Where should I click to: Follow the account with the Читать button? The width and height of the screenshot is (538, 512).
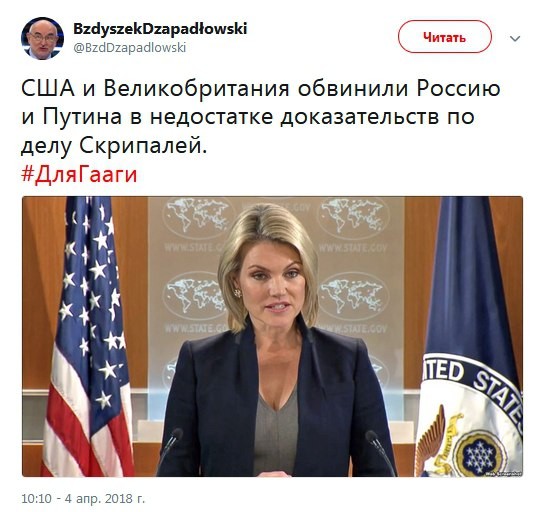(445, 37)
